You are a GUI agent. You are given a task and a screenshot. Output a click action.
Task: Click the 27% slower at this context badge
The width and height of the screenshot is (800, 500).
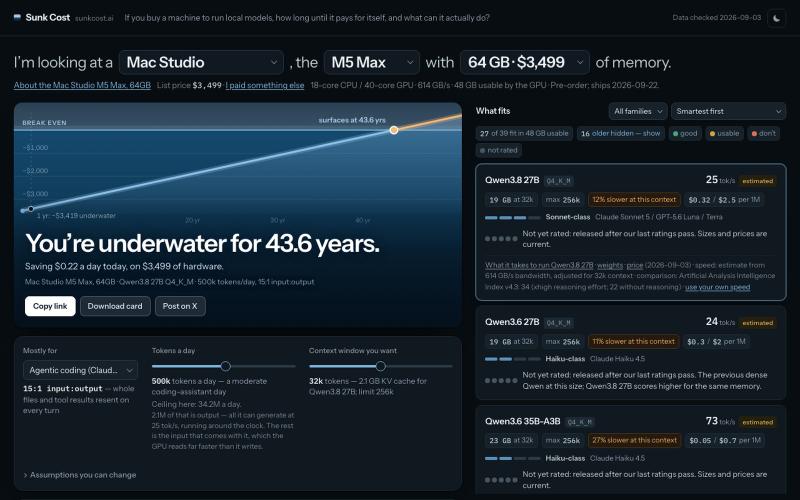tap(634, 440)
